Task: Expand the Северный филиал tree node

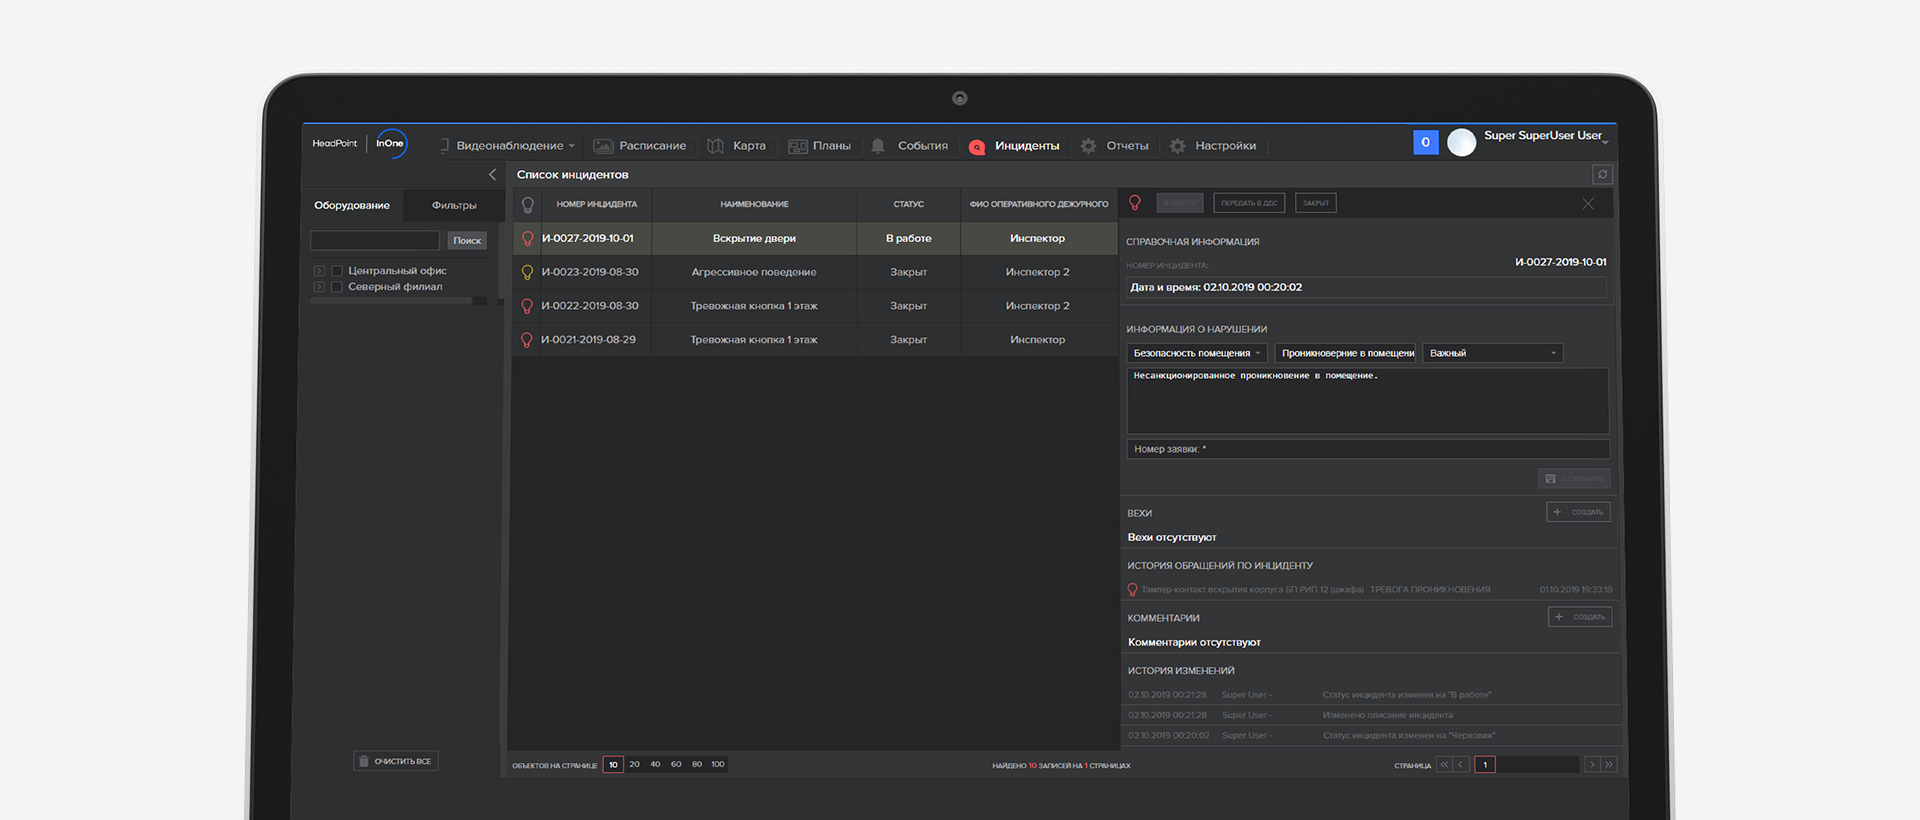Action: click(319, 287)
